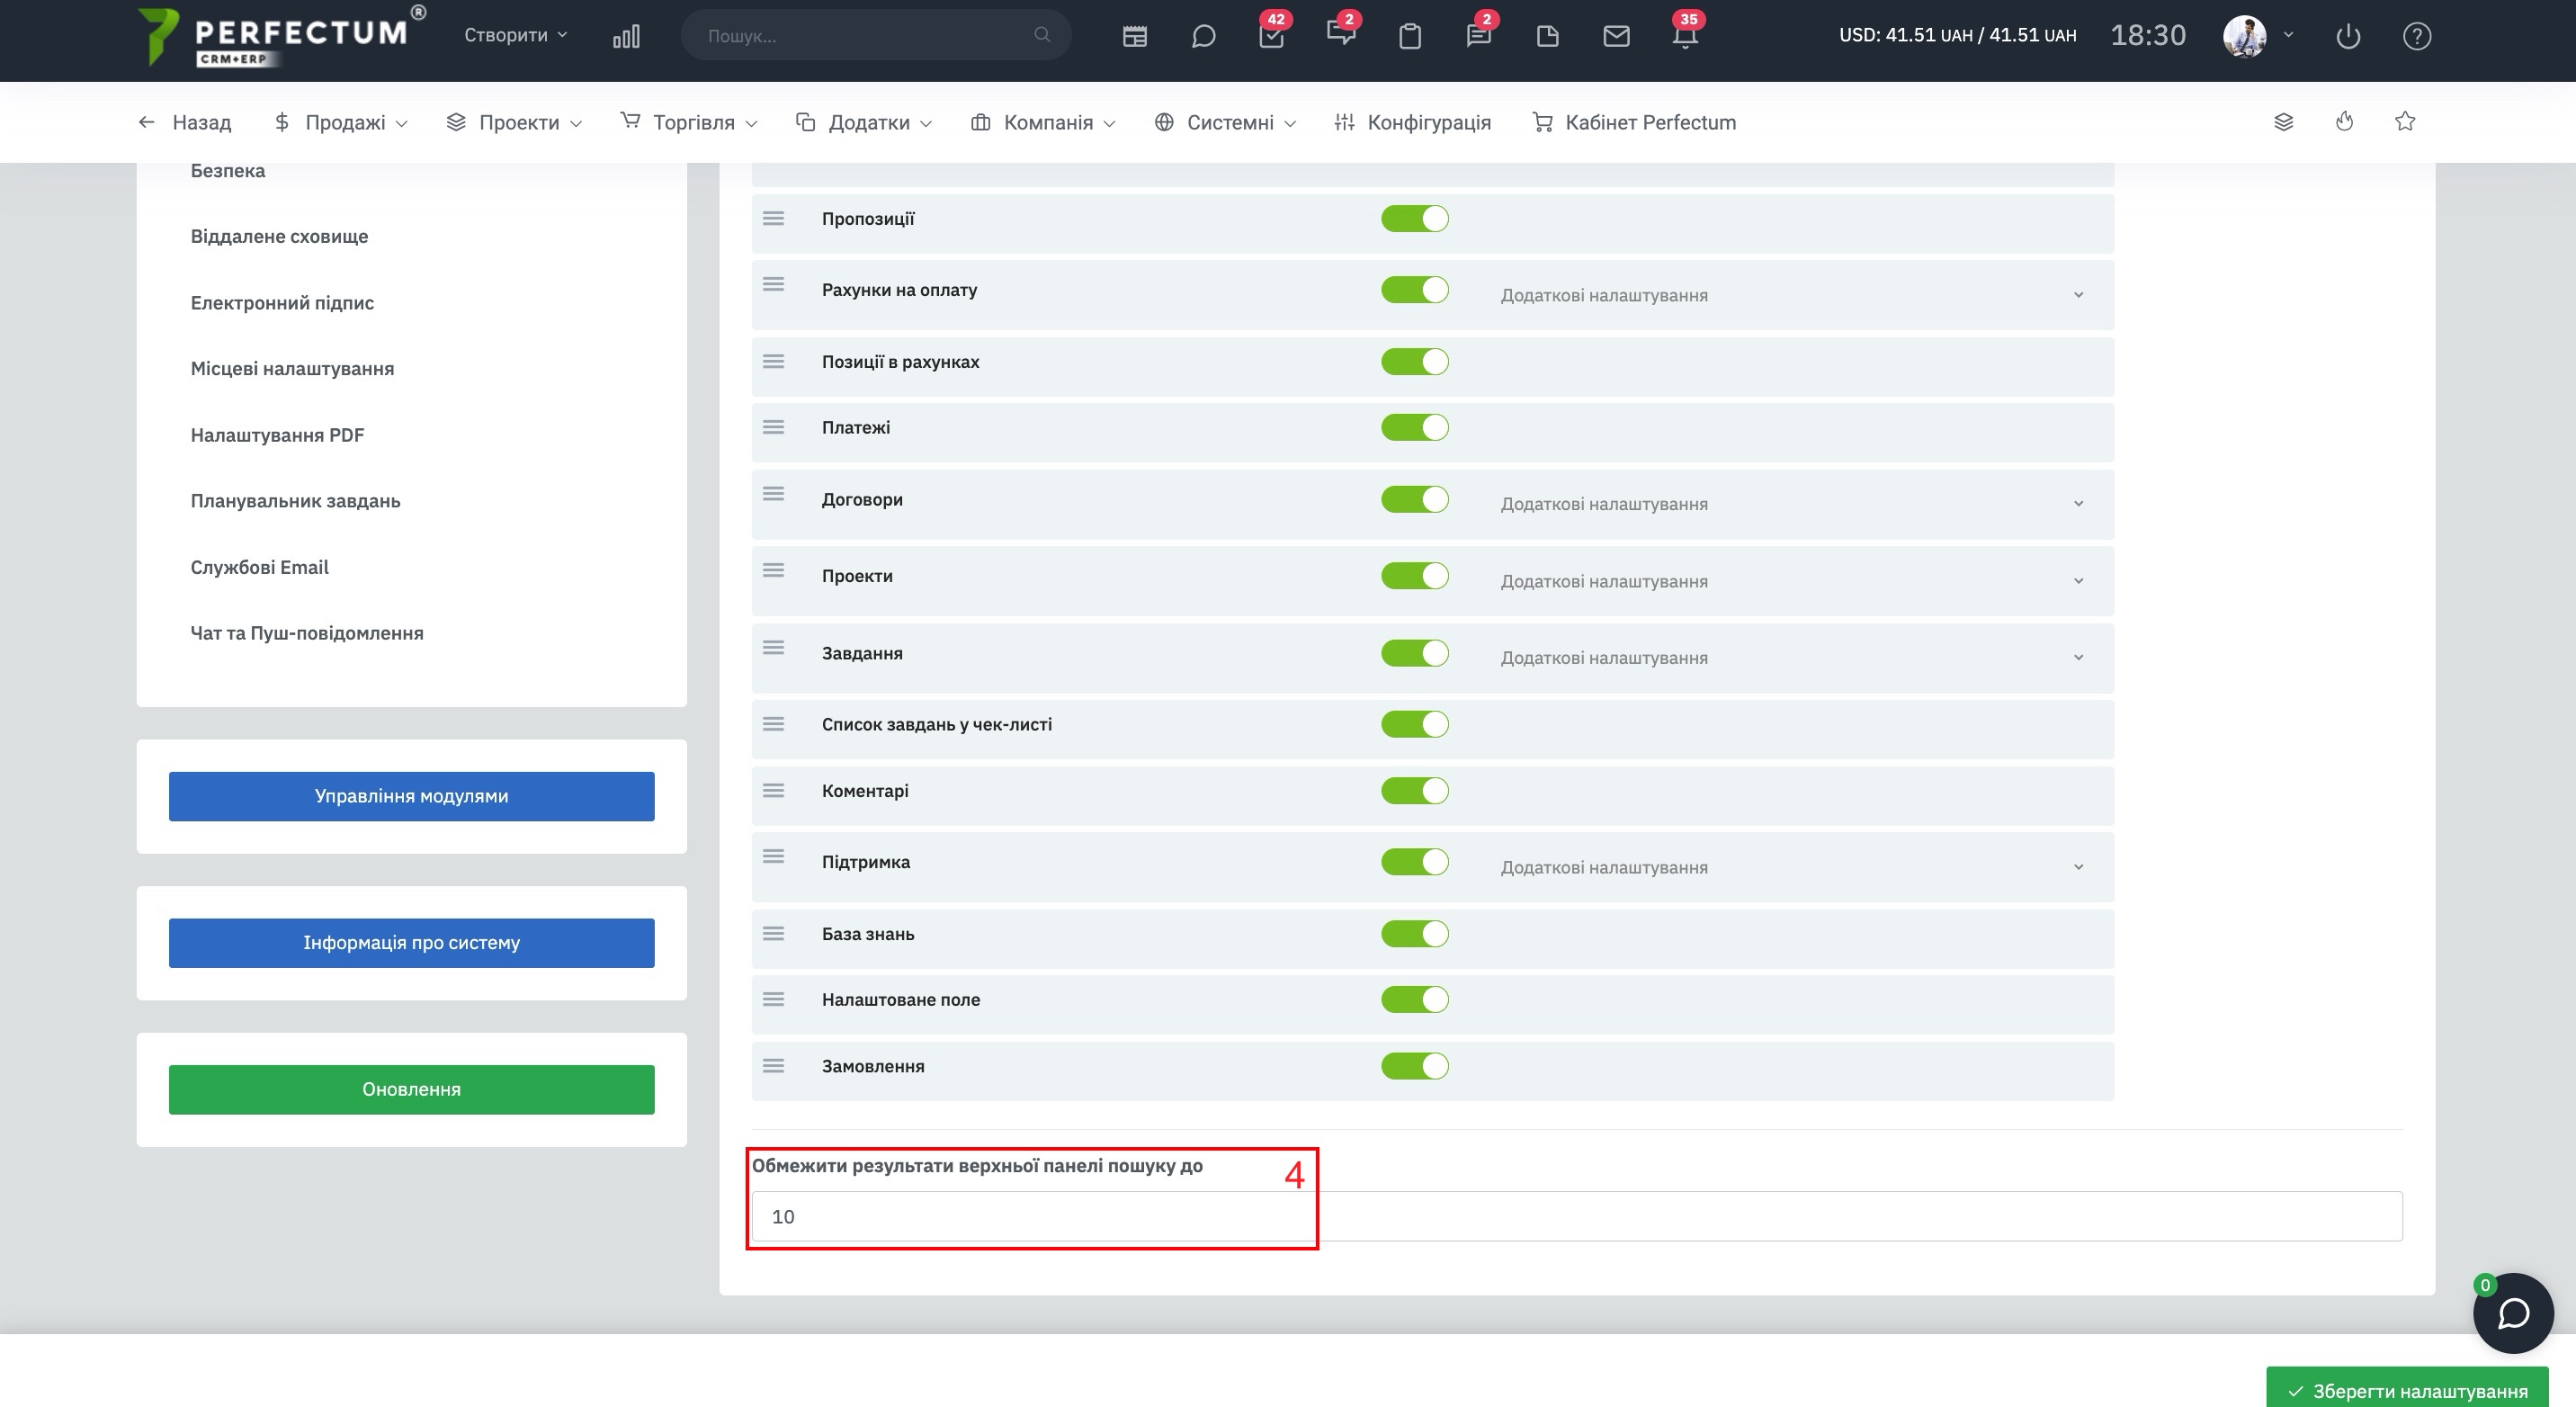This screenshot has height=1407, width=2576.
Task: Click Зберегти налаштування button
Action: tap(2406, 1388)
